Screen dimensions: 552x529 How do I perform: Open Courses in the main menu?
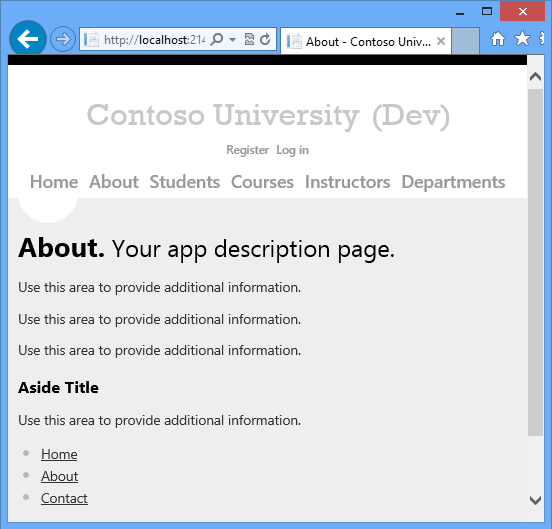pos(262,182)
